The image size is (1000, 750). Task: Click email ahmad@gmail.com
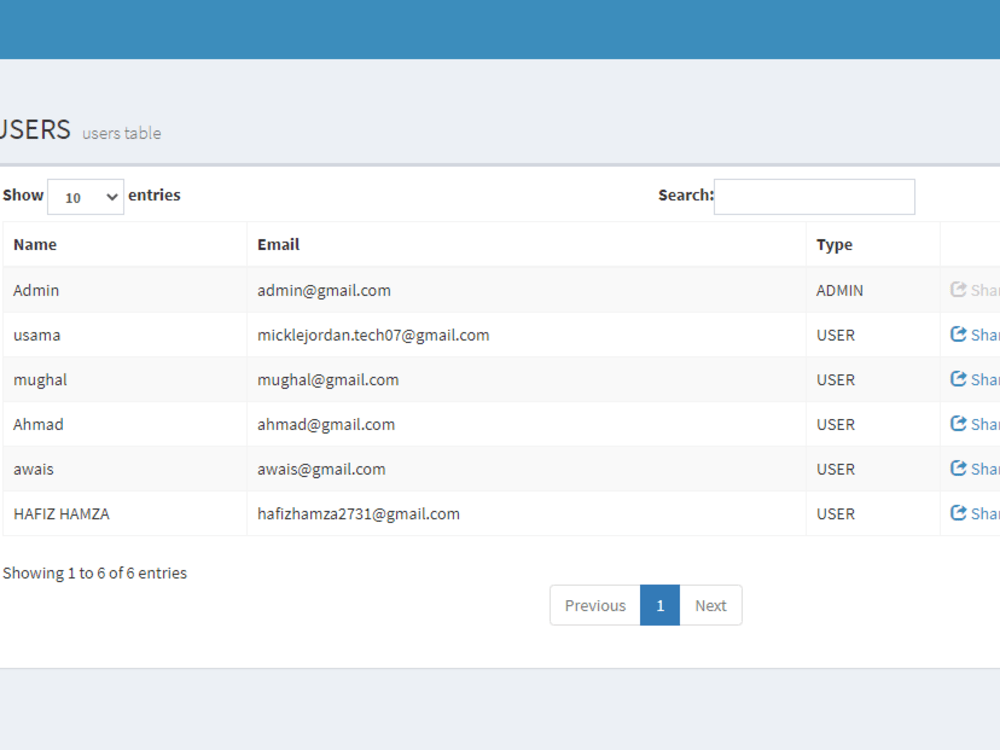(326, 425)
